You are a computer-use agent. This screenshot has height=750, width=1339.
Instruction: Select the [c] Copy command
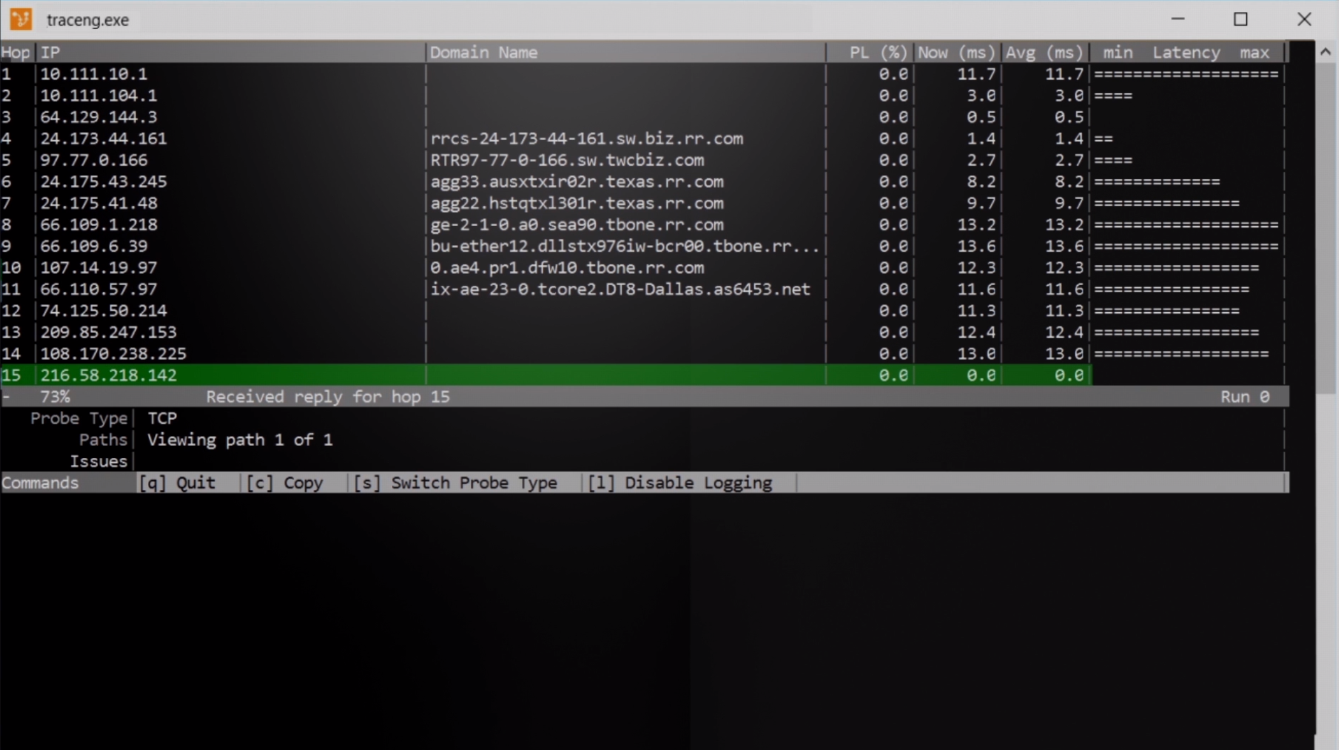[x=285, y=483]
